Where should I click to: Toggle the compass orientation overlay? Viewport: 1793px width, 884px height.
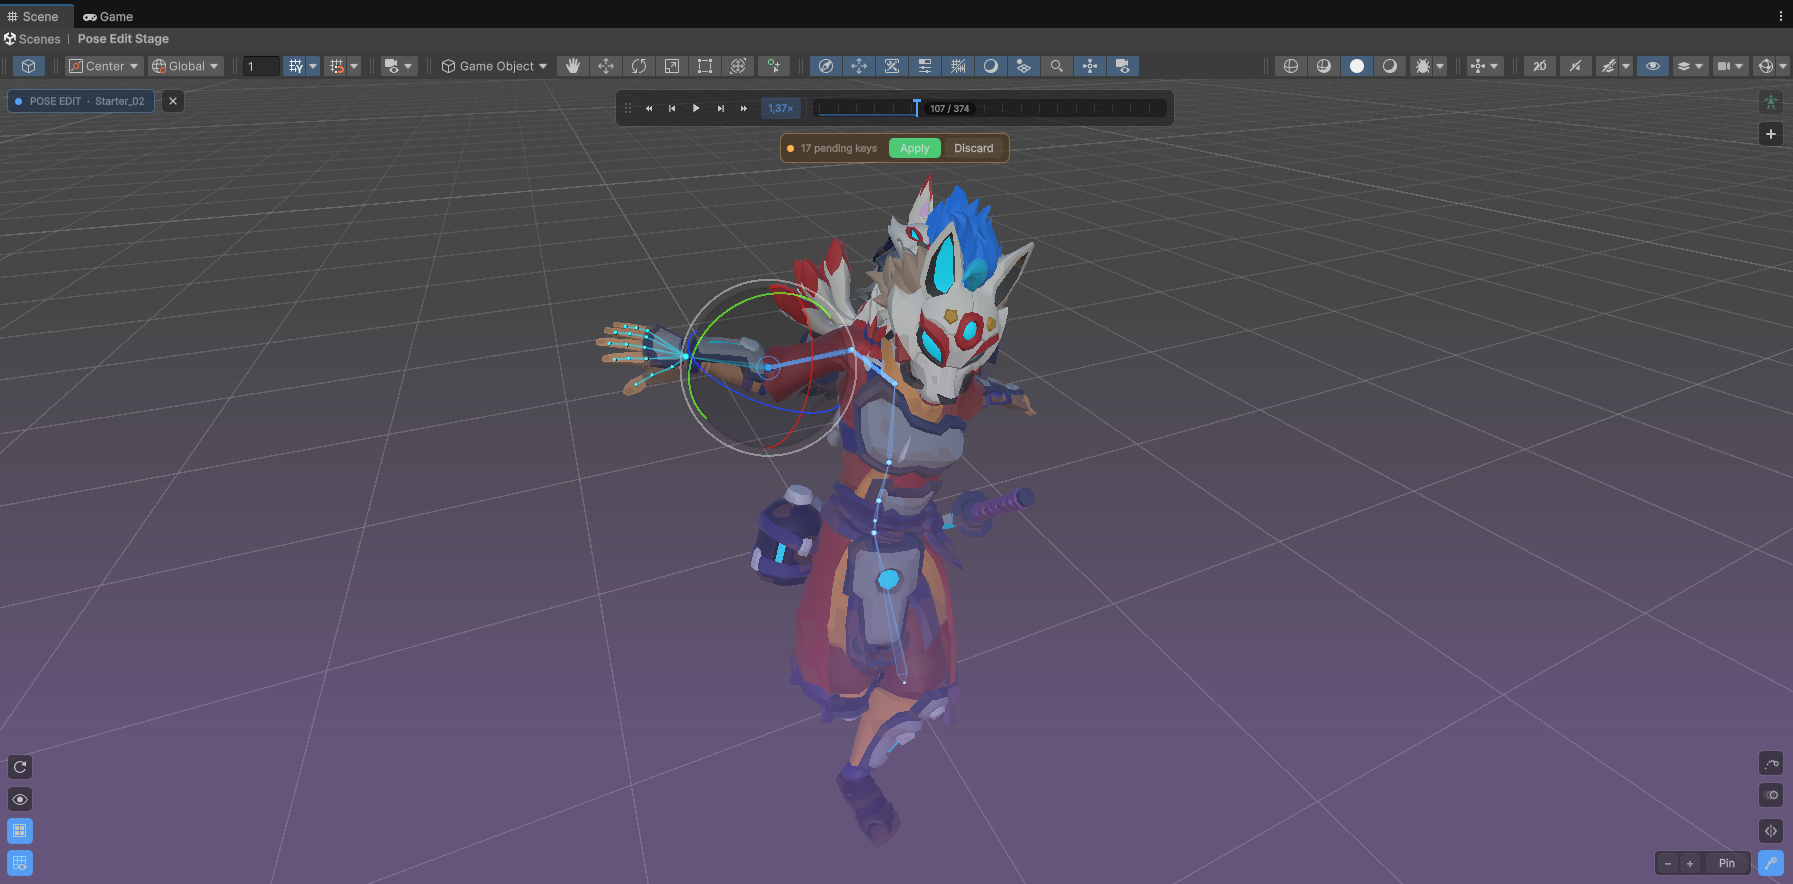pos(826,66)
